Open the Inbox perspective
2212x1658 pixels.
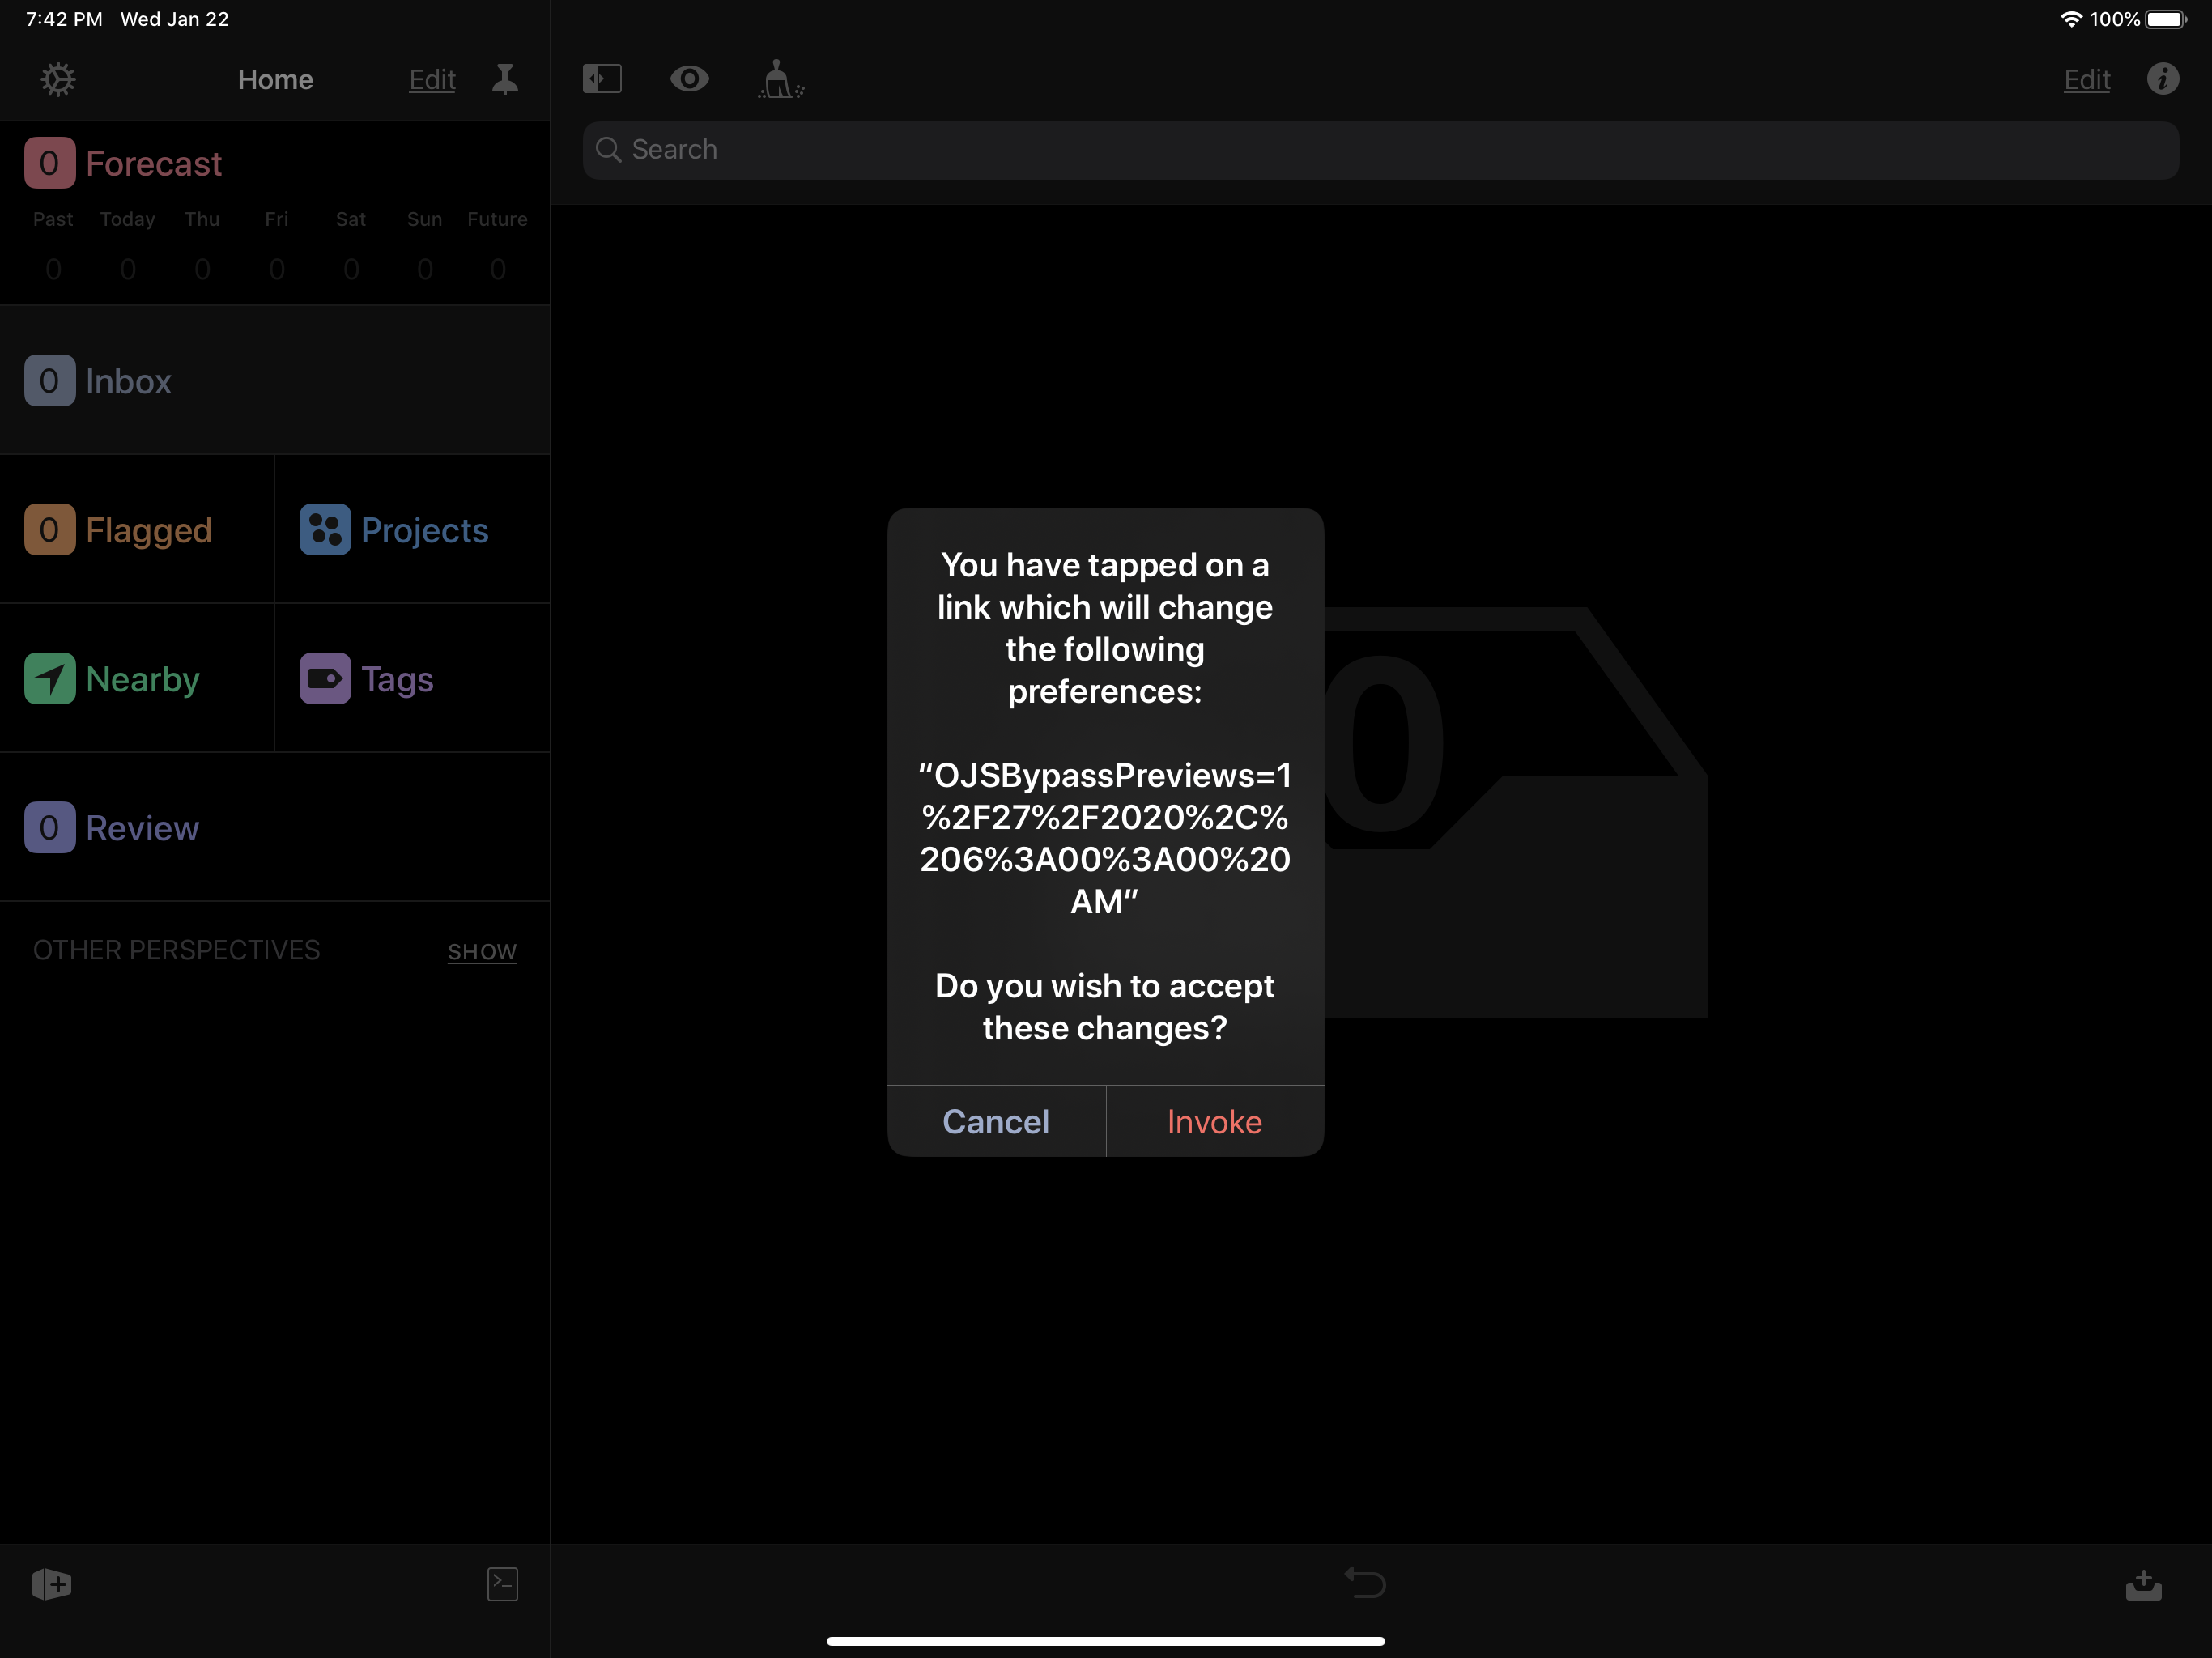tap(275, 380)
